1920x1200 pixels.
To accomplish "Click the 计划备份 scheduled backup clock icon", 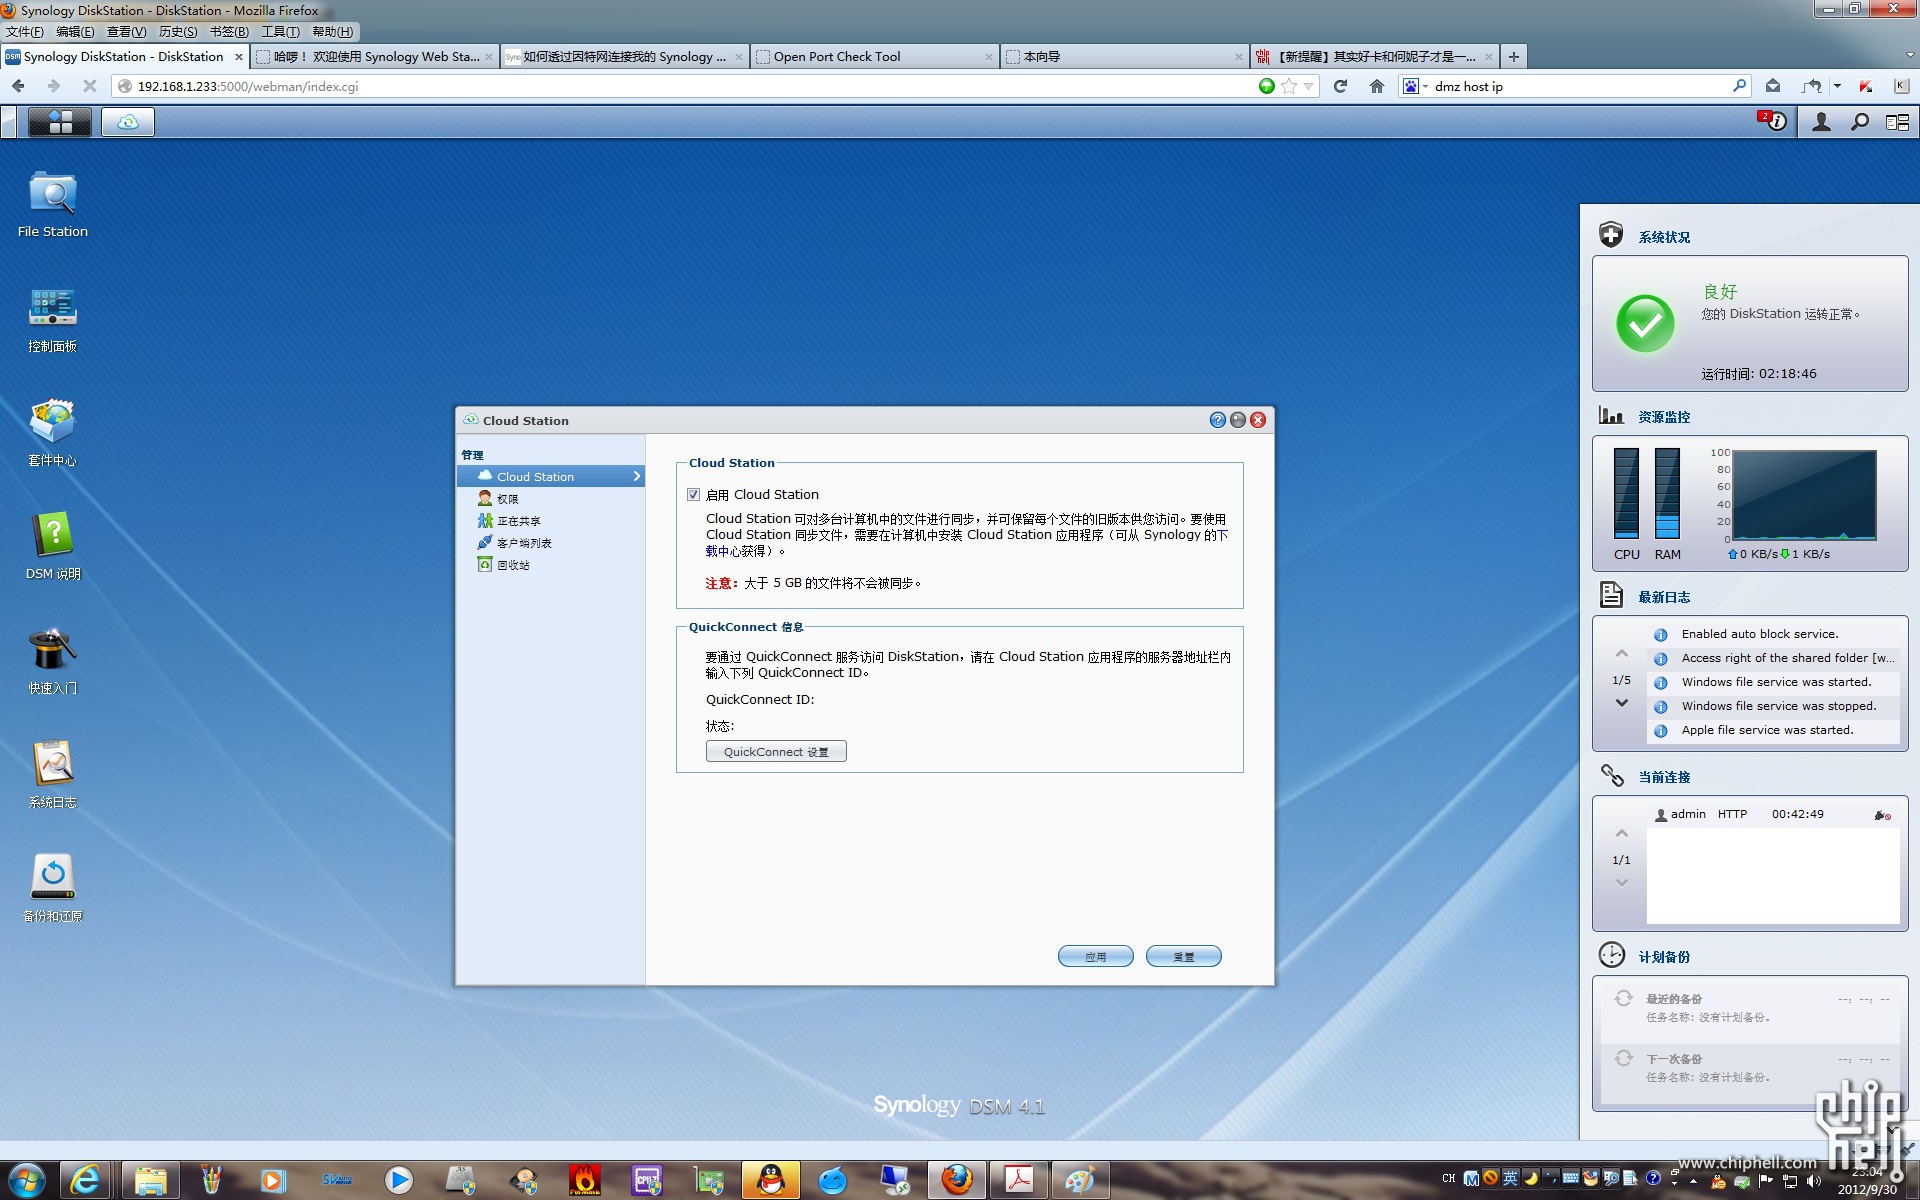I will [x=1611, y=955].
